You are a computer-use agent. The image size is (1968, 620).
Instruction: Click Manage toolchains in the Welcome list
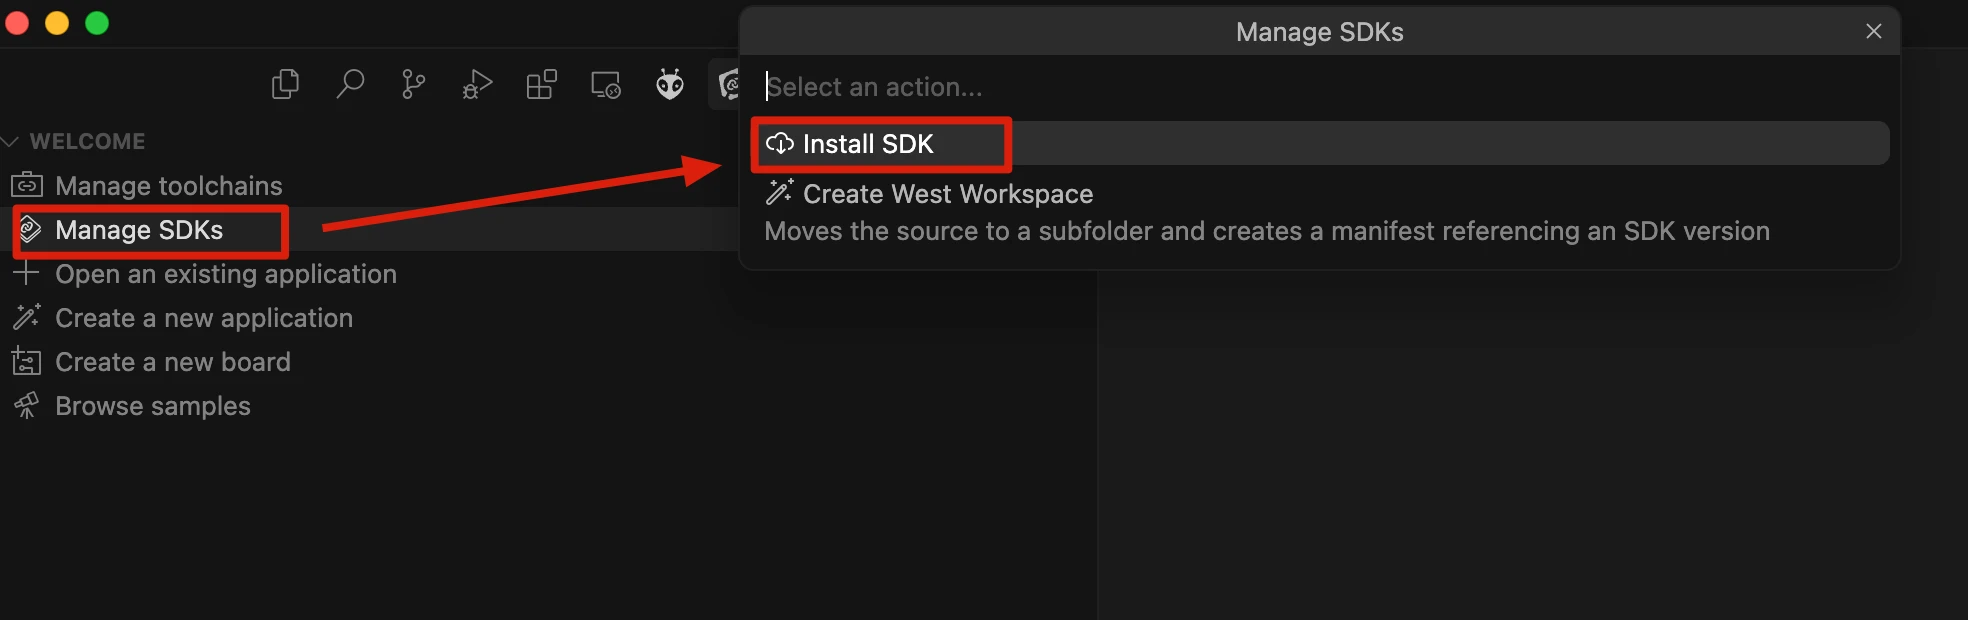click(168, 186)
